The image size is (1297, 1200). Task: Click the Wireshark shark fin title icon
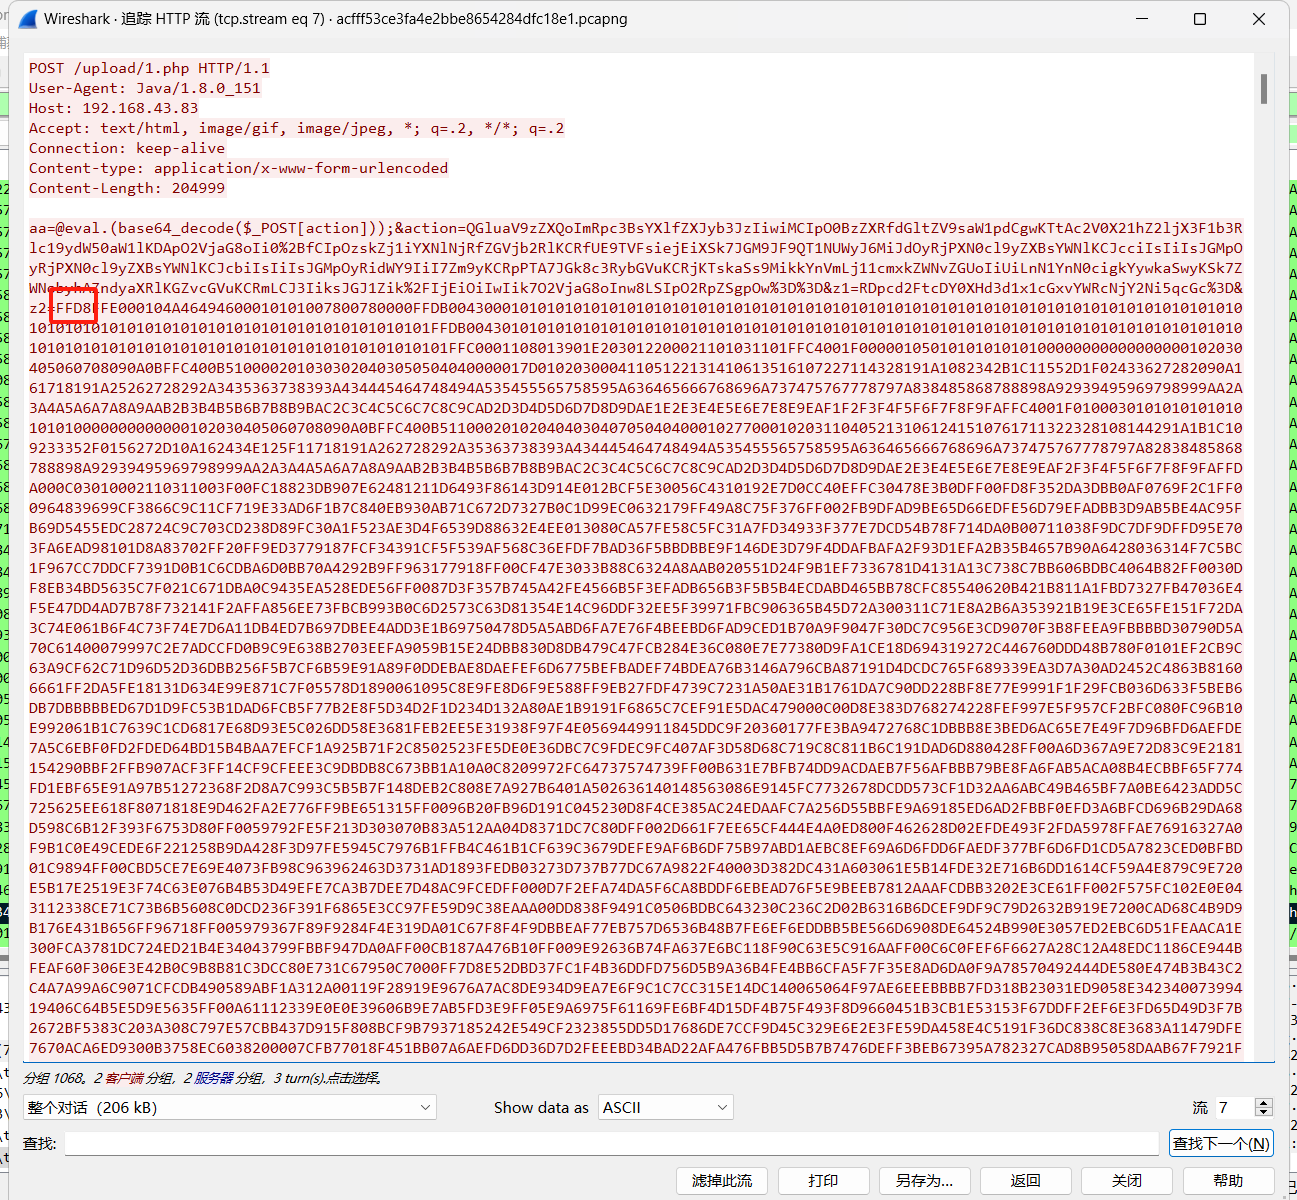(x=28, y=19)
